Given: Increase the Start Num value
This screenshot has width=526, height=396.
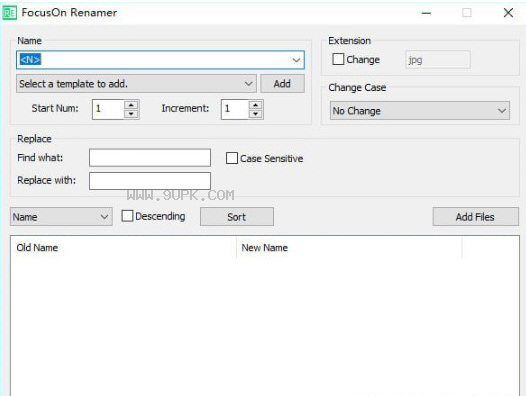Looking at the screenshot, I should click(x=131, y=105).
